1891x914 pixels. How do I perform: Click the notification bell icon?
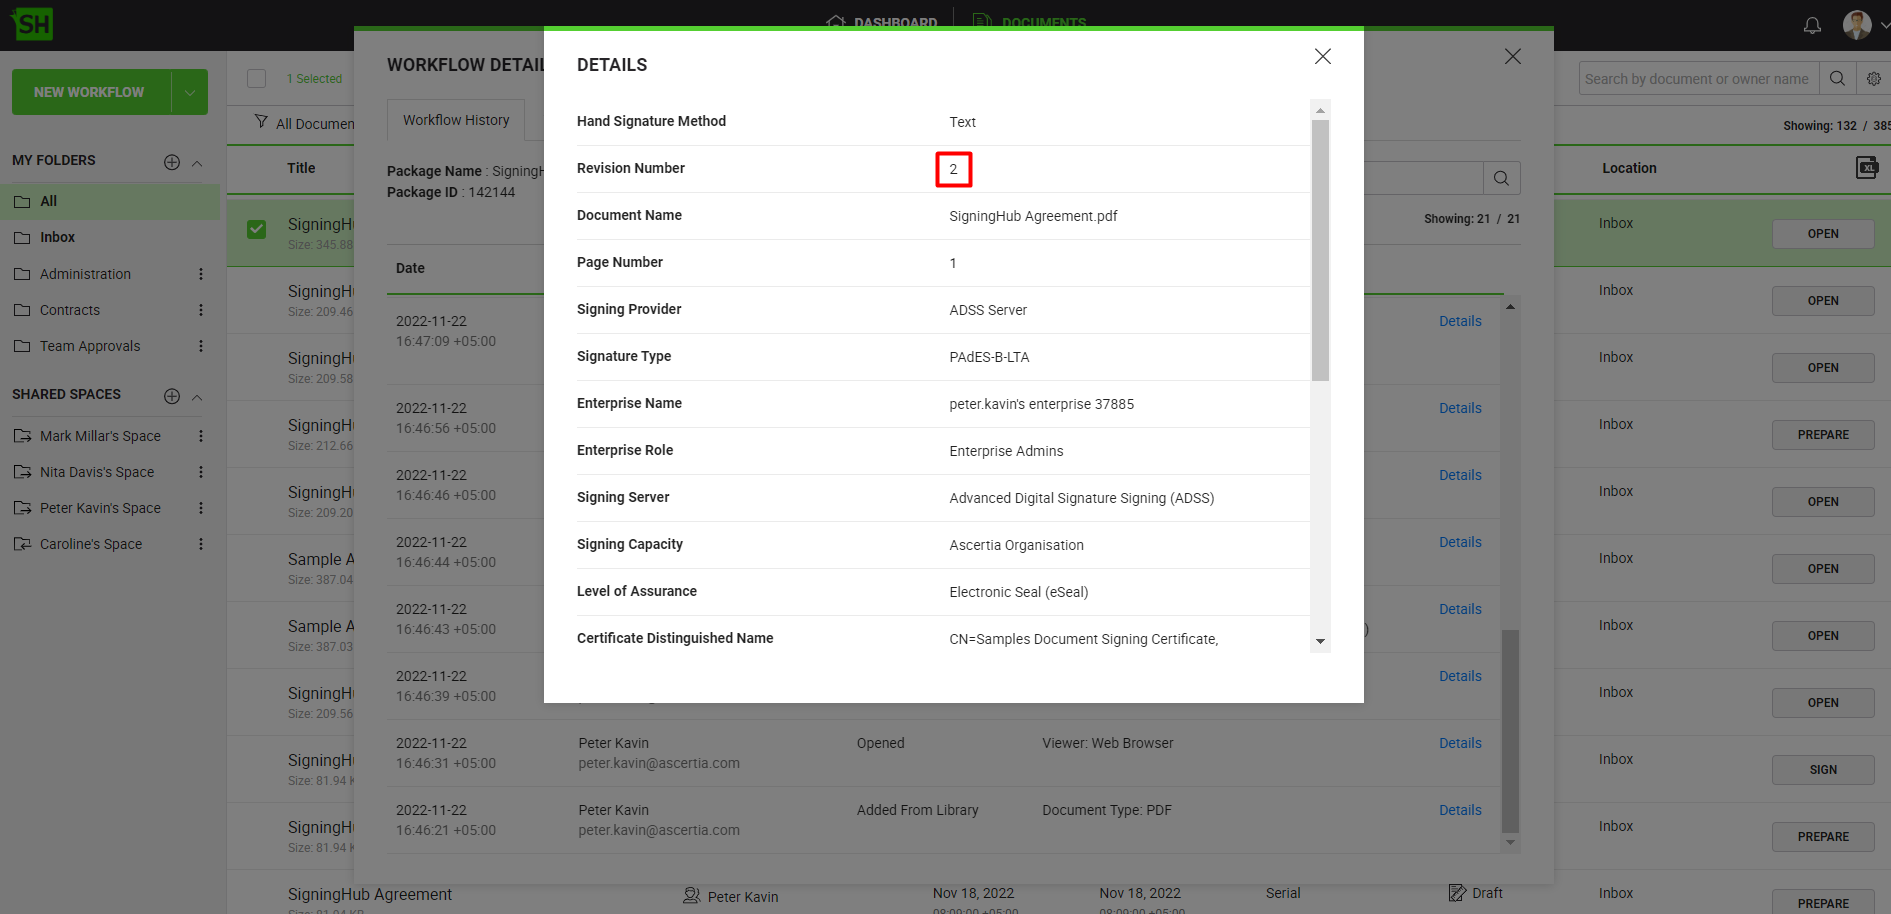pyautogui.click(x=1812, y=25)
